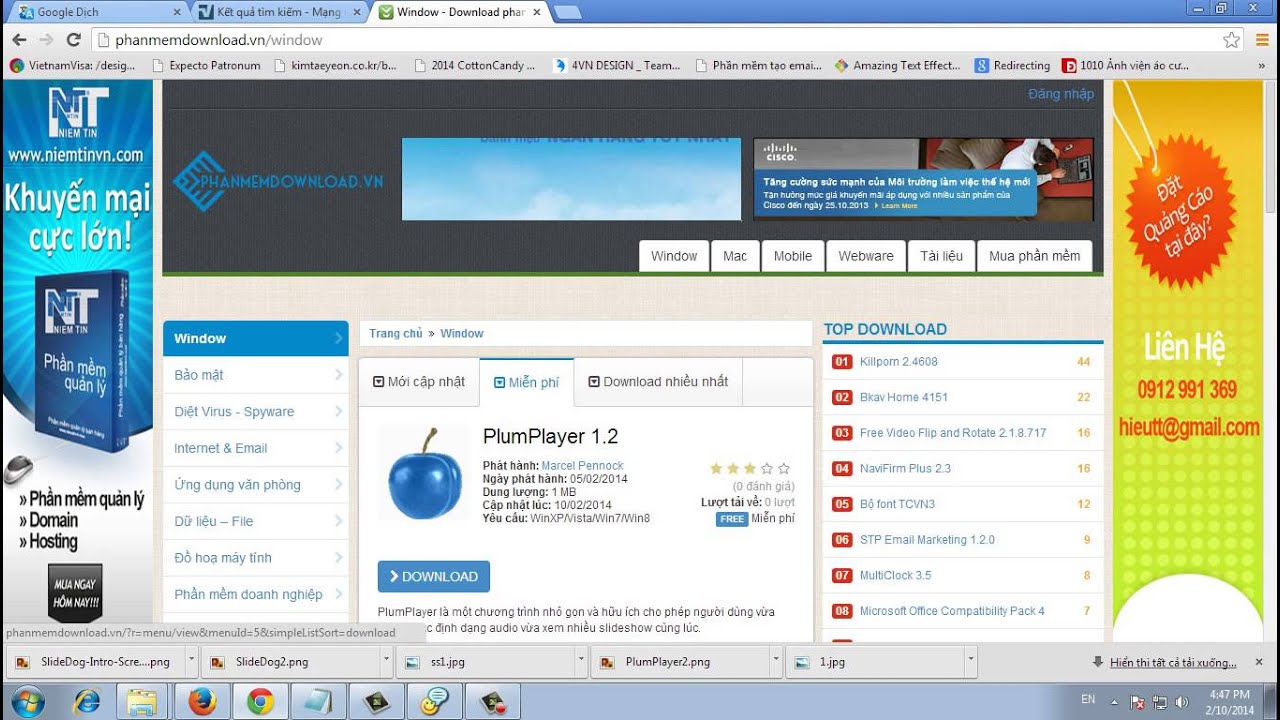
Task: Close the Google Dich tab
Action: click(x=177, y=12)
